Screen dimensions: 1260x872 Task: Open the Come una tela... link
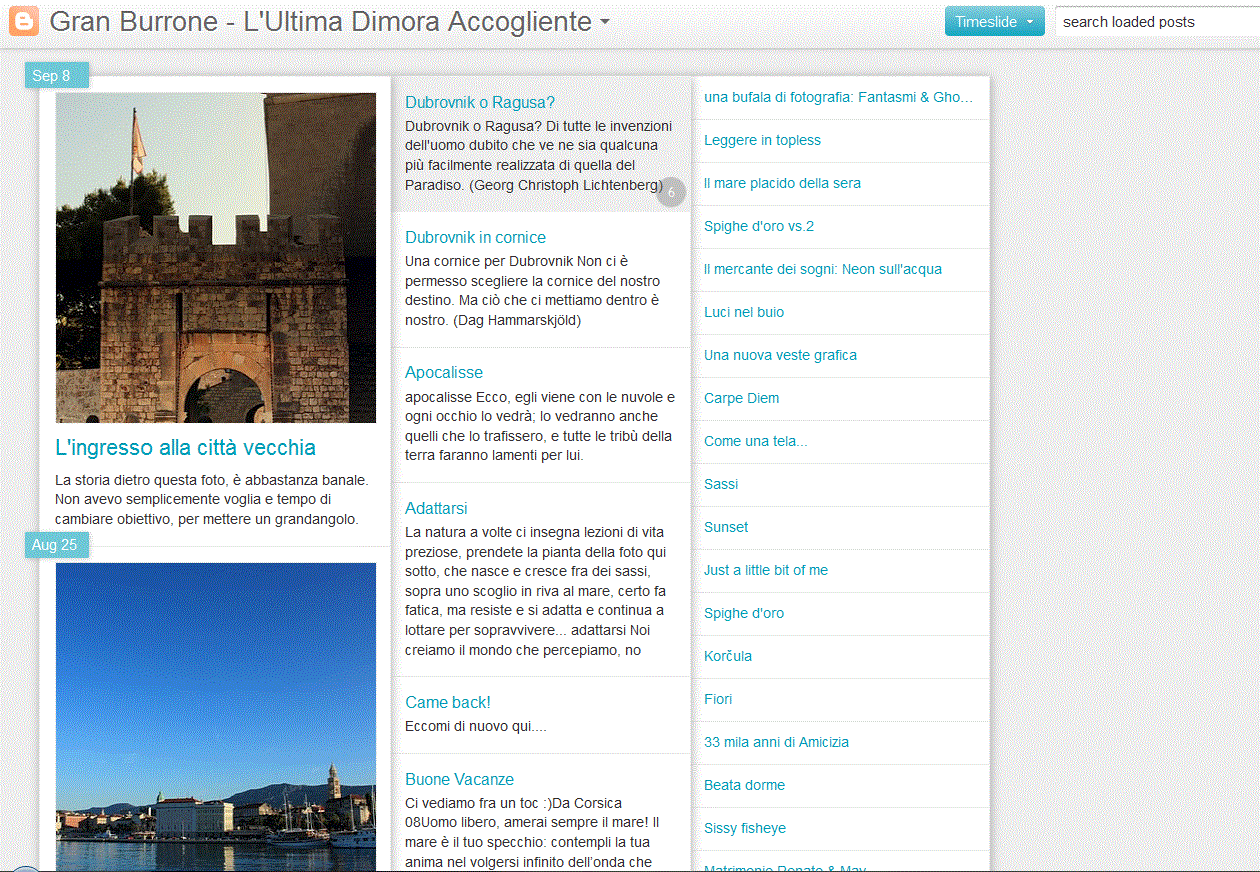coord(755,441)
